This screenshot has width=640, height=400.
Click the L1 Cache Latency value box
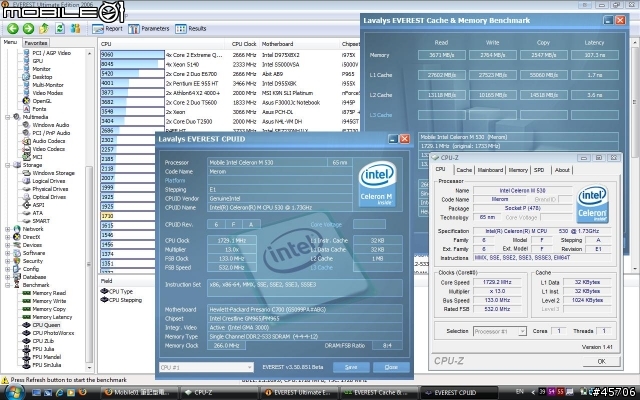(595, 75)
